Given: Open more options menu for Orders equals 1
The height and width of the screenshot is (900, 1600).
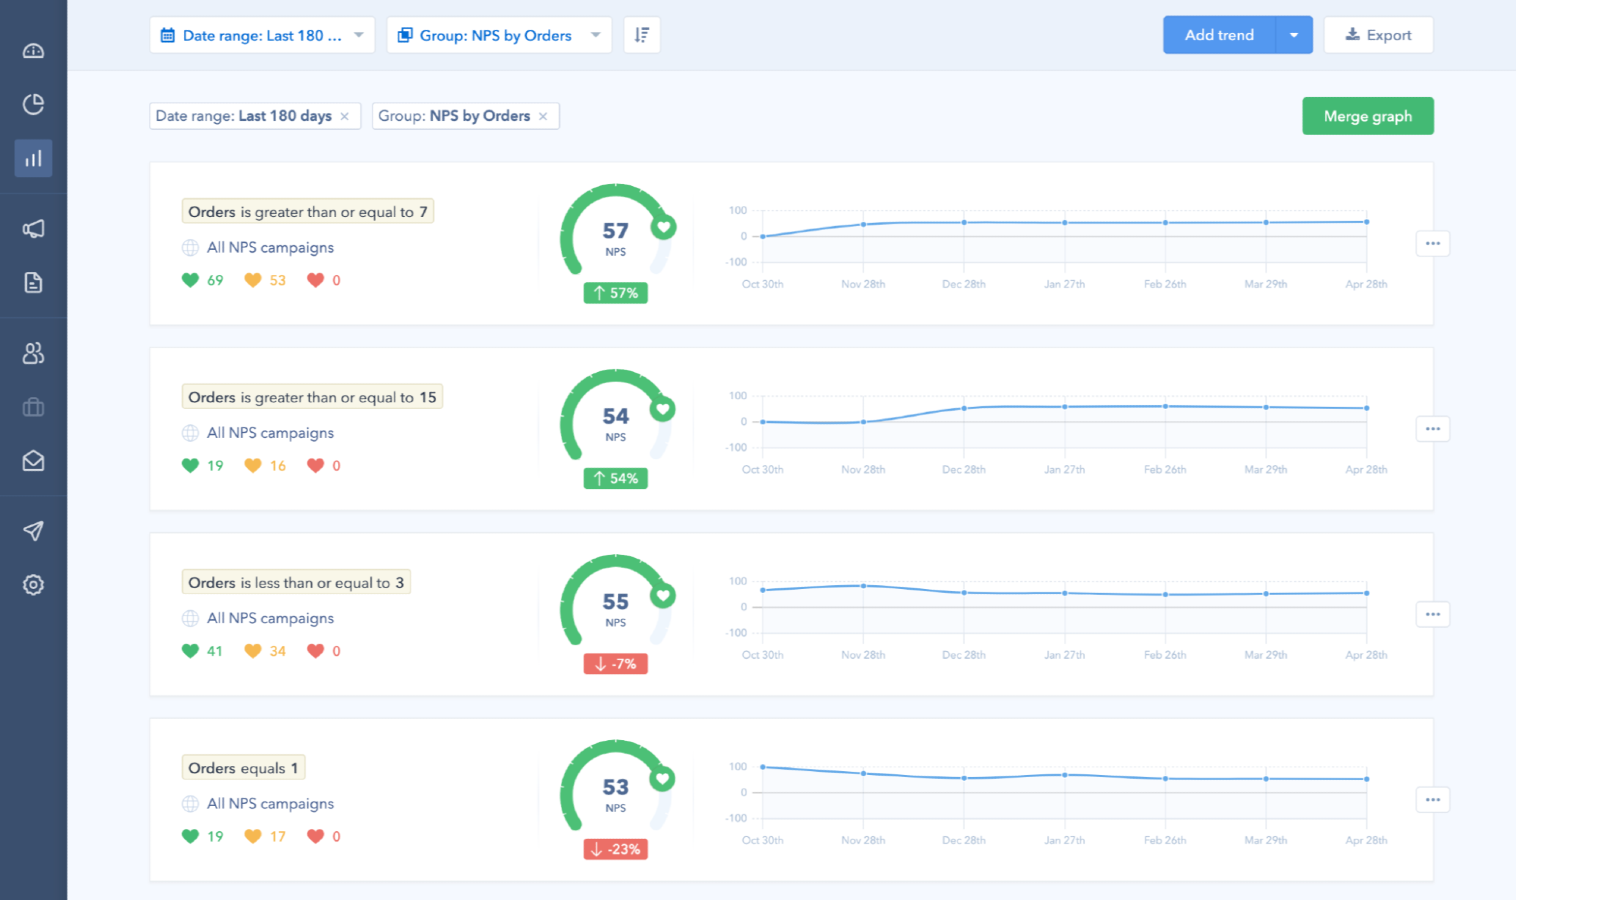Looking at the screenshot, I should (1432, 800).
